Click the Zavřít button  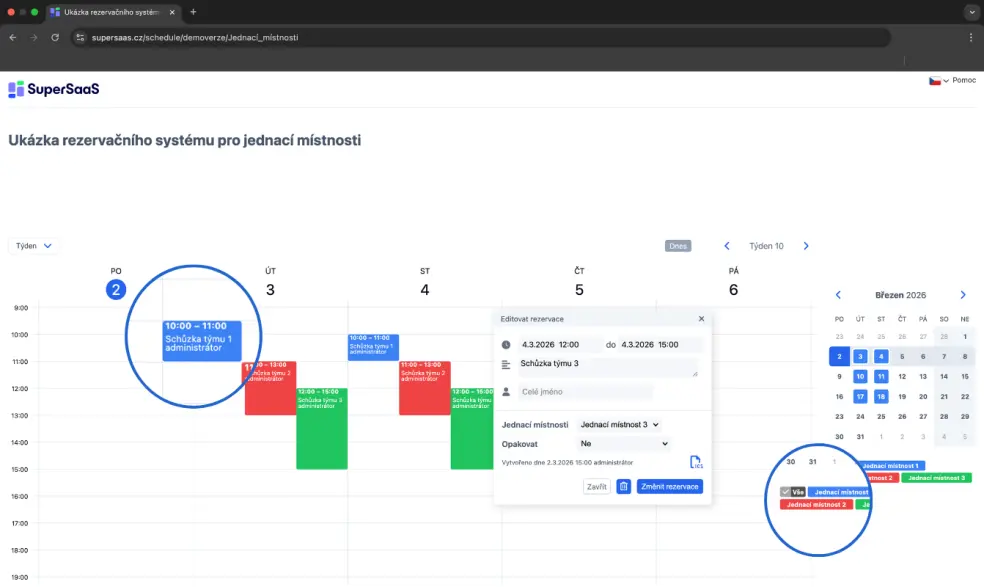(x=596, y=486)
